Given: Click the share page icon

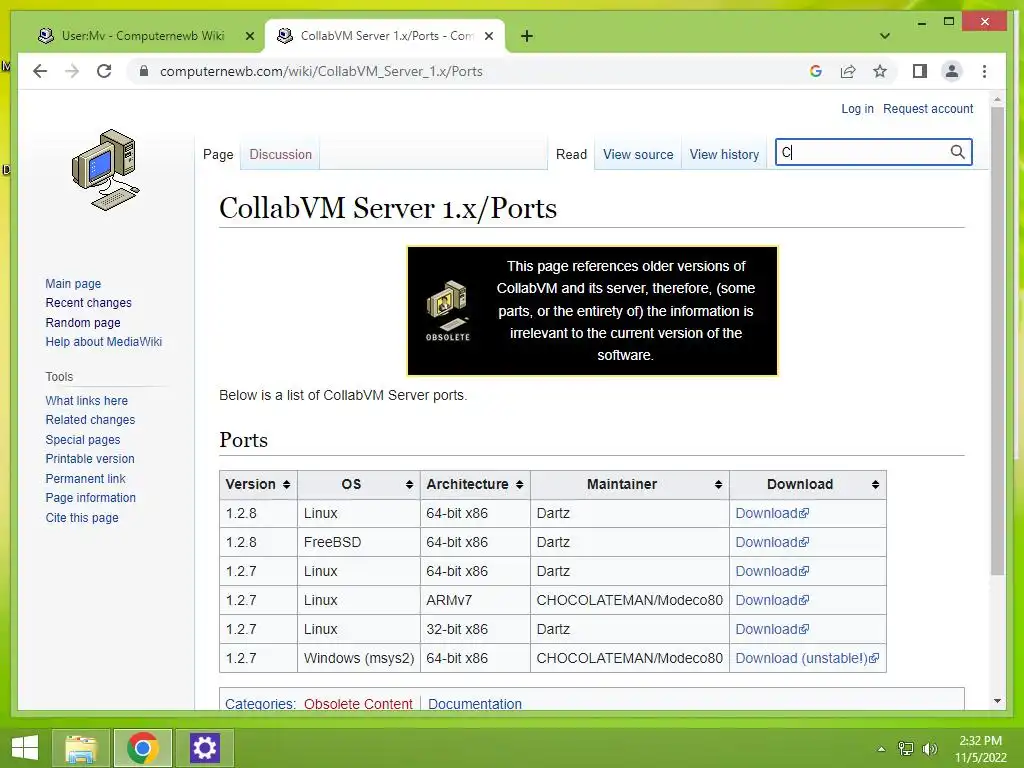Looking at the screenshot, I should [848, 71].
